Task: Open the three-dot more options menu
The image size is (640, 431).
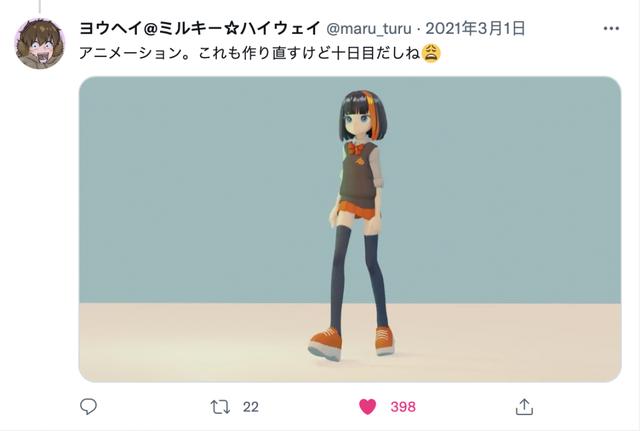Action: (611, 29)
